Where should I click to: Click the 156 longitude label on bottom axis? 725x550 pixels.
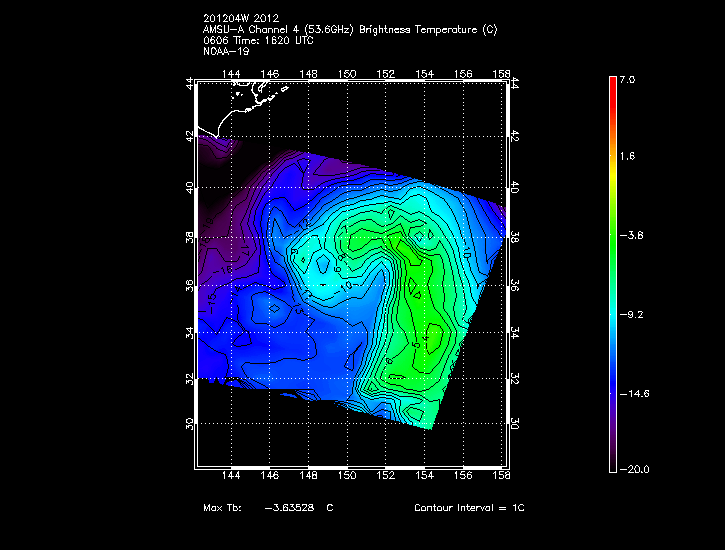click(463, 479)
